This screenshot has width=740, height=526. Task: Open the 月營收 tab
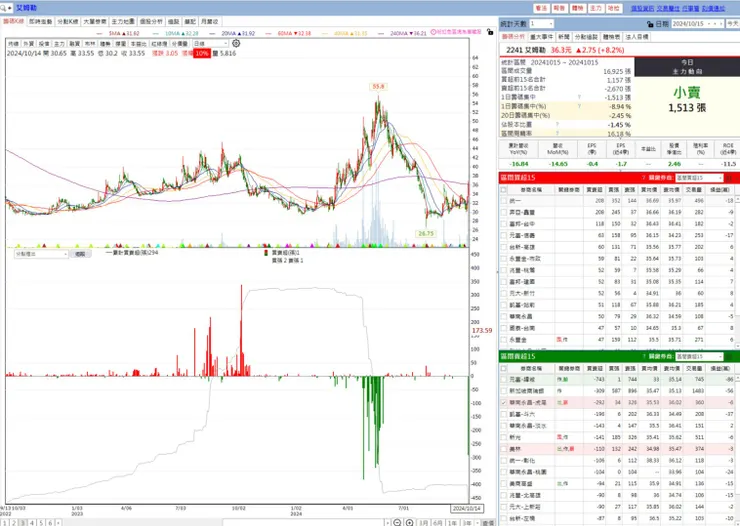pyautogui.click(x=210, y=22)
